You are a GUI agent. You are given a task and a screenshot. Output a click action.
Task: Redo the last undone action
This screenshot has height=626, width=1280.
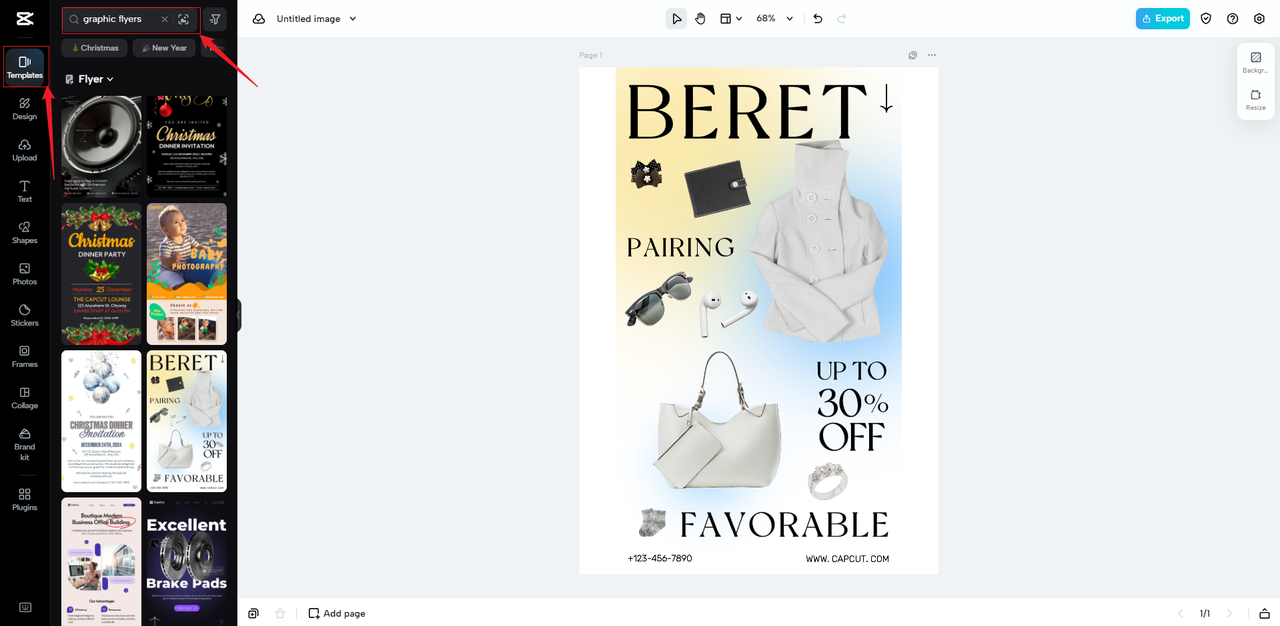tap(842, 19)
